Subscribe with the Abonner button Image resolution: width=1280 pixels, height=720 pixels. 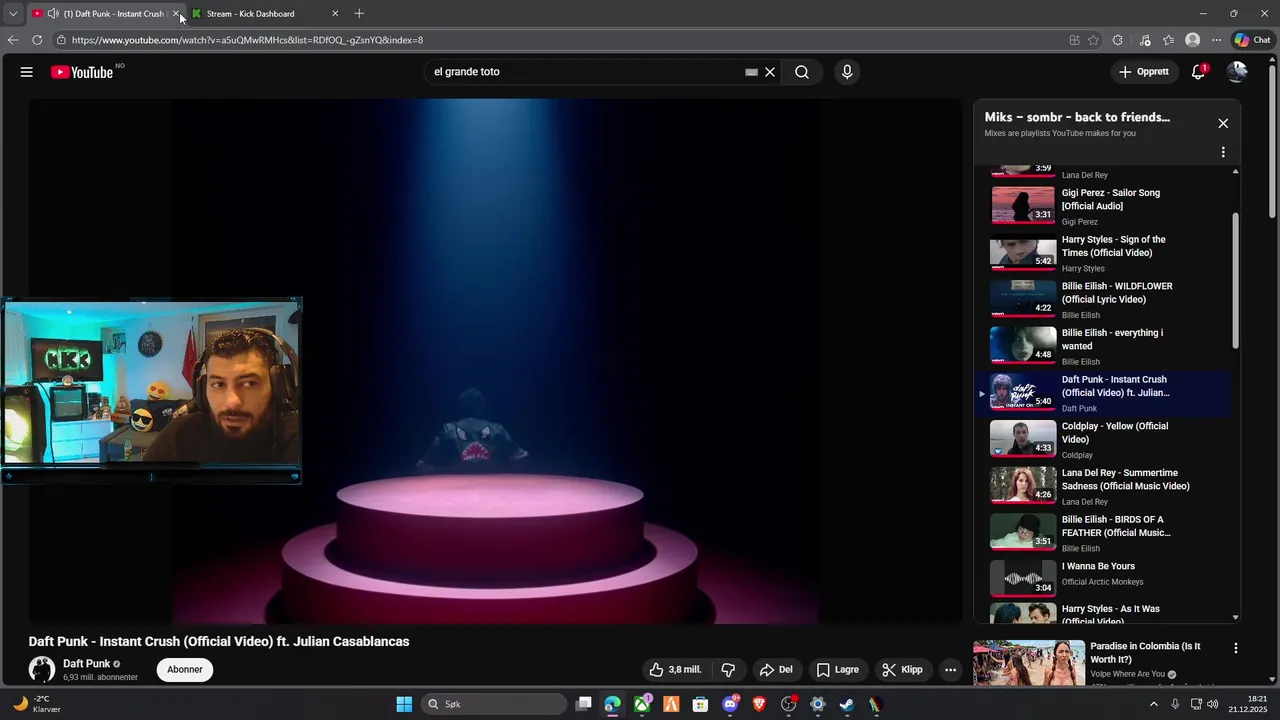pos(185,670)
